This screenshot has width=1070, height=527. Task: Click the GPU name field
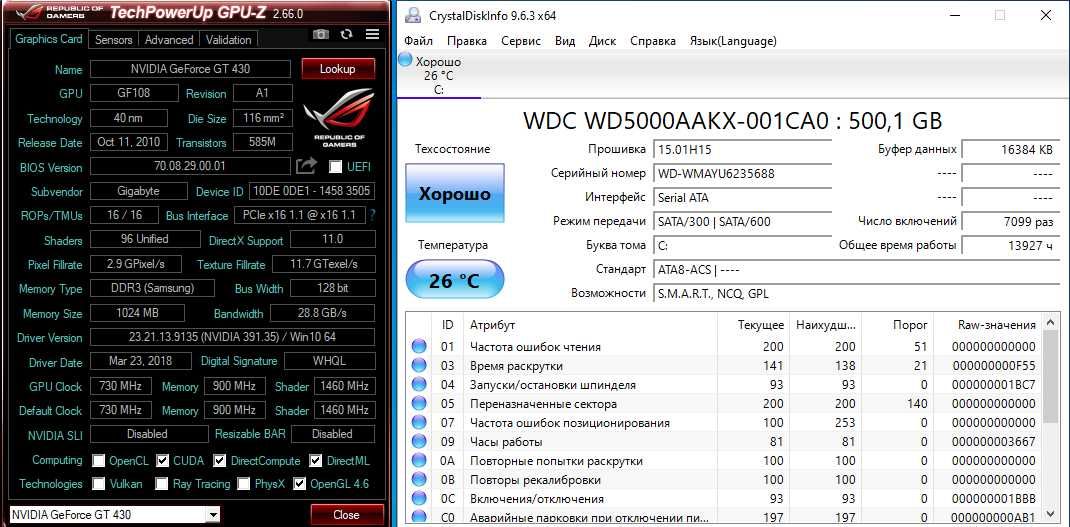pos(190,69)
